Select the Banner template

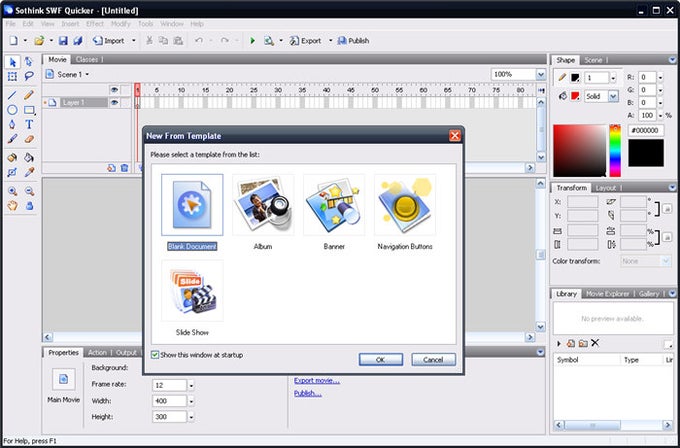[x=334, y=213]
